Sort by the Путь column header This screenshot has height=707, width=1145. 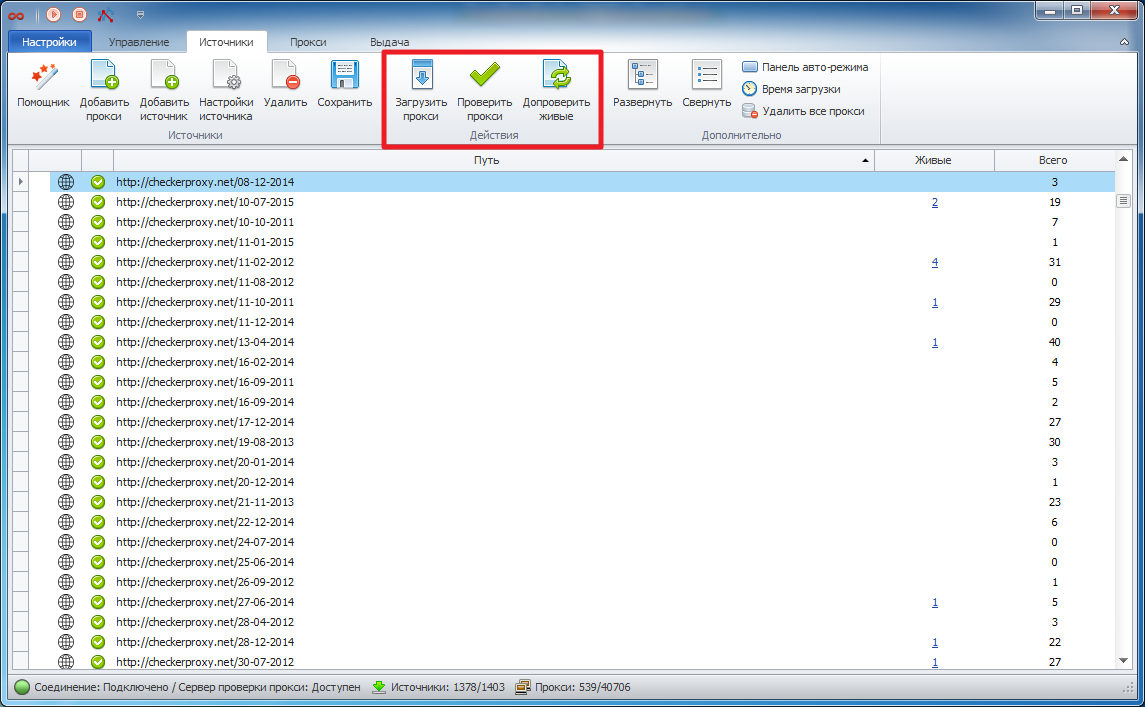pos(494,160)
